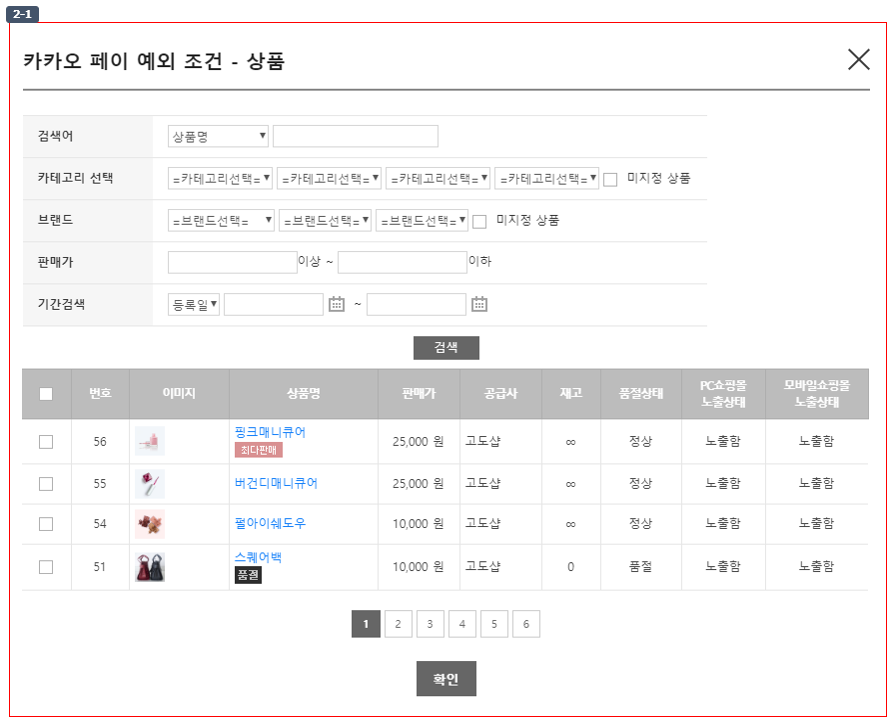
Task: Click the 핑크매니큐어 product thumbnail
Action: [150, 441]
